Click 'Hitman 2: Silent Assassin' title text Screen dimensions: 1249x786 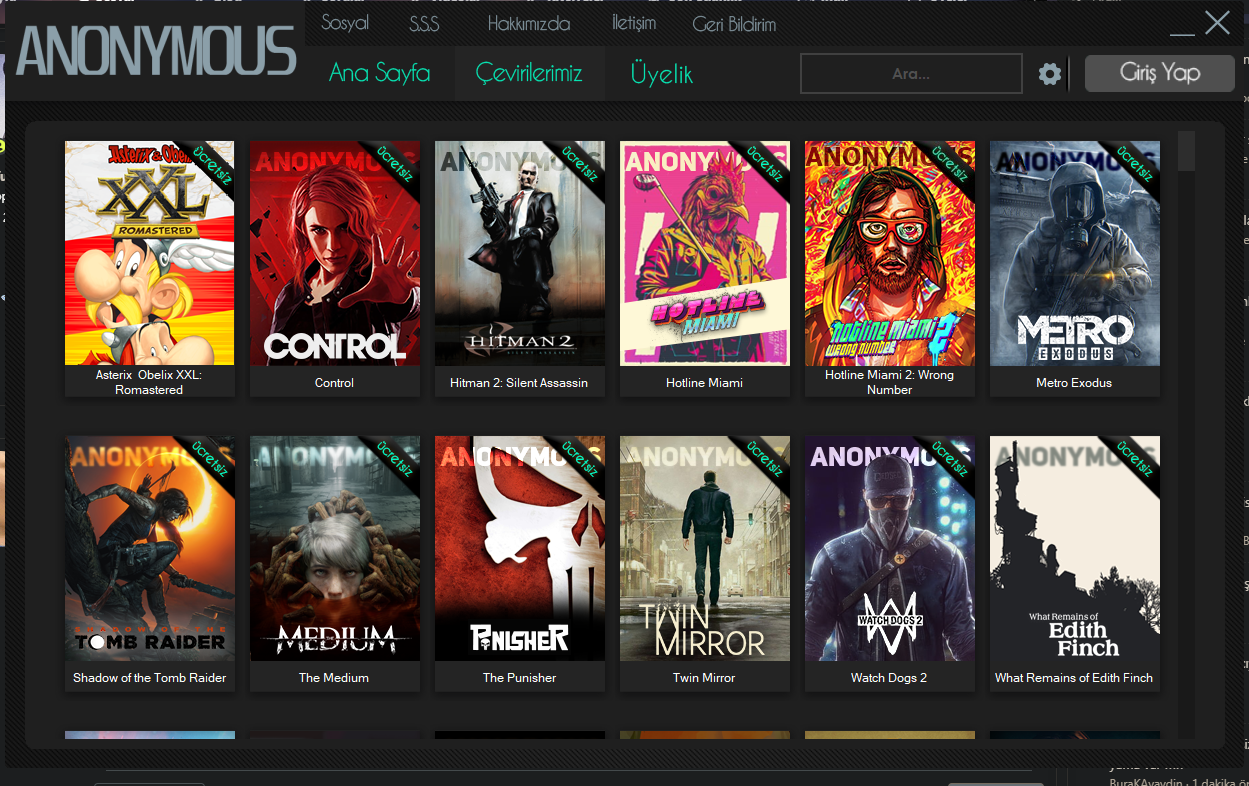pyautogui.click(x=519, y=383)
